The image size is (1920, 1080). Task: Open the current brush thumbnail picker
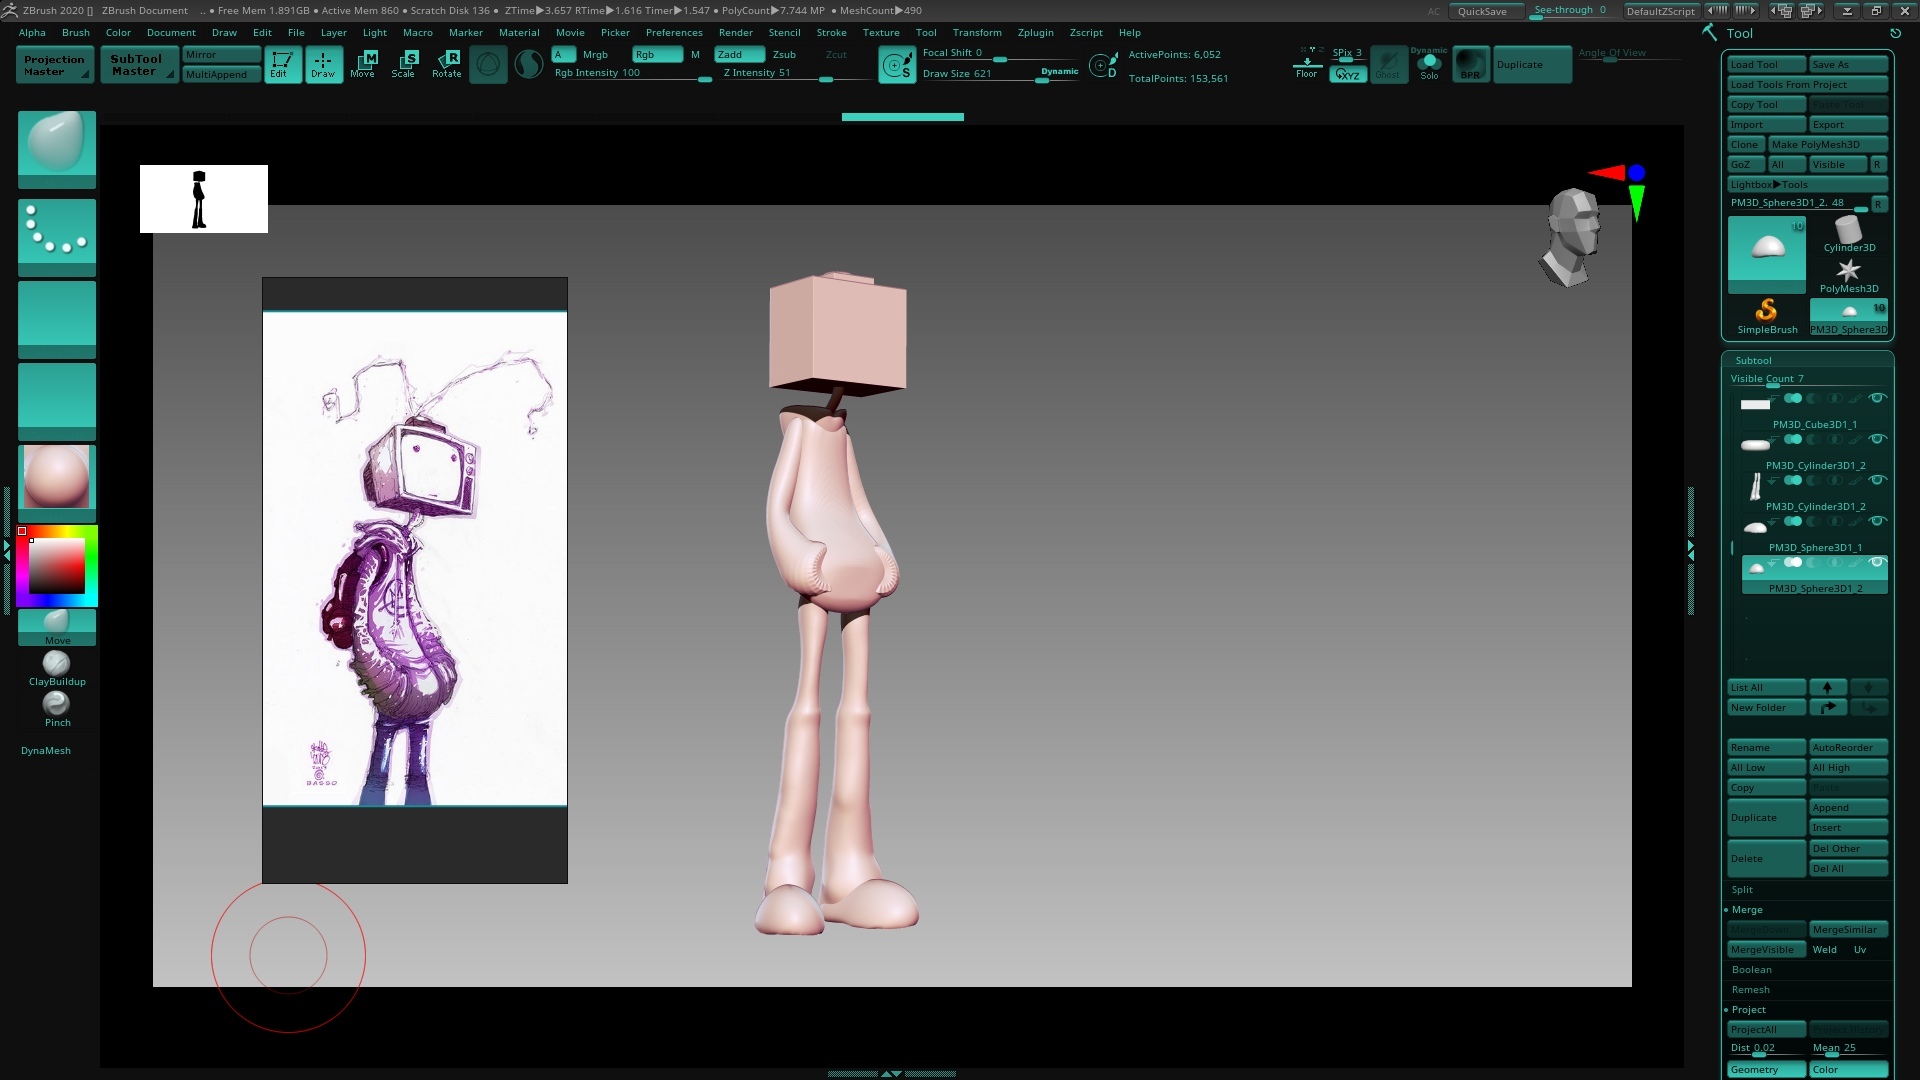pyautogui.click(x=57, y=149)
